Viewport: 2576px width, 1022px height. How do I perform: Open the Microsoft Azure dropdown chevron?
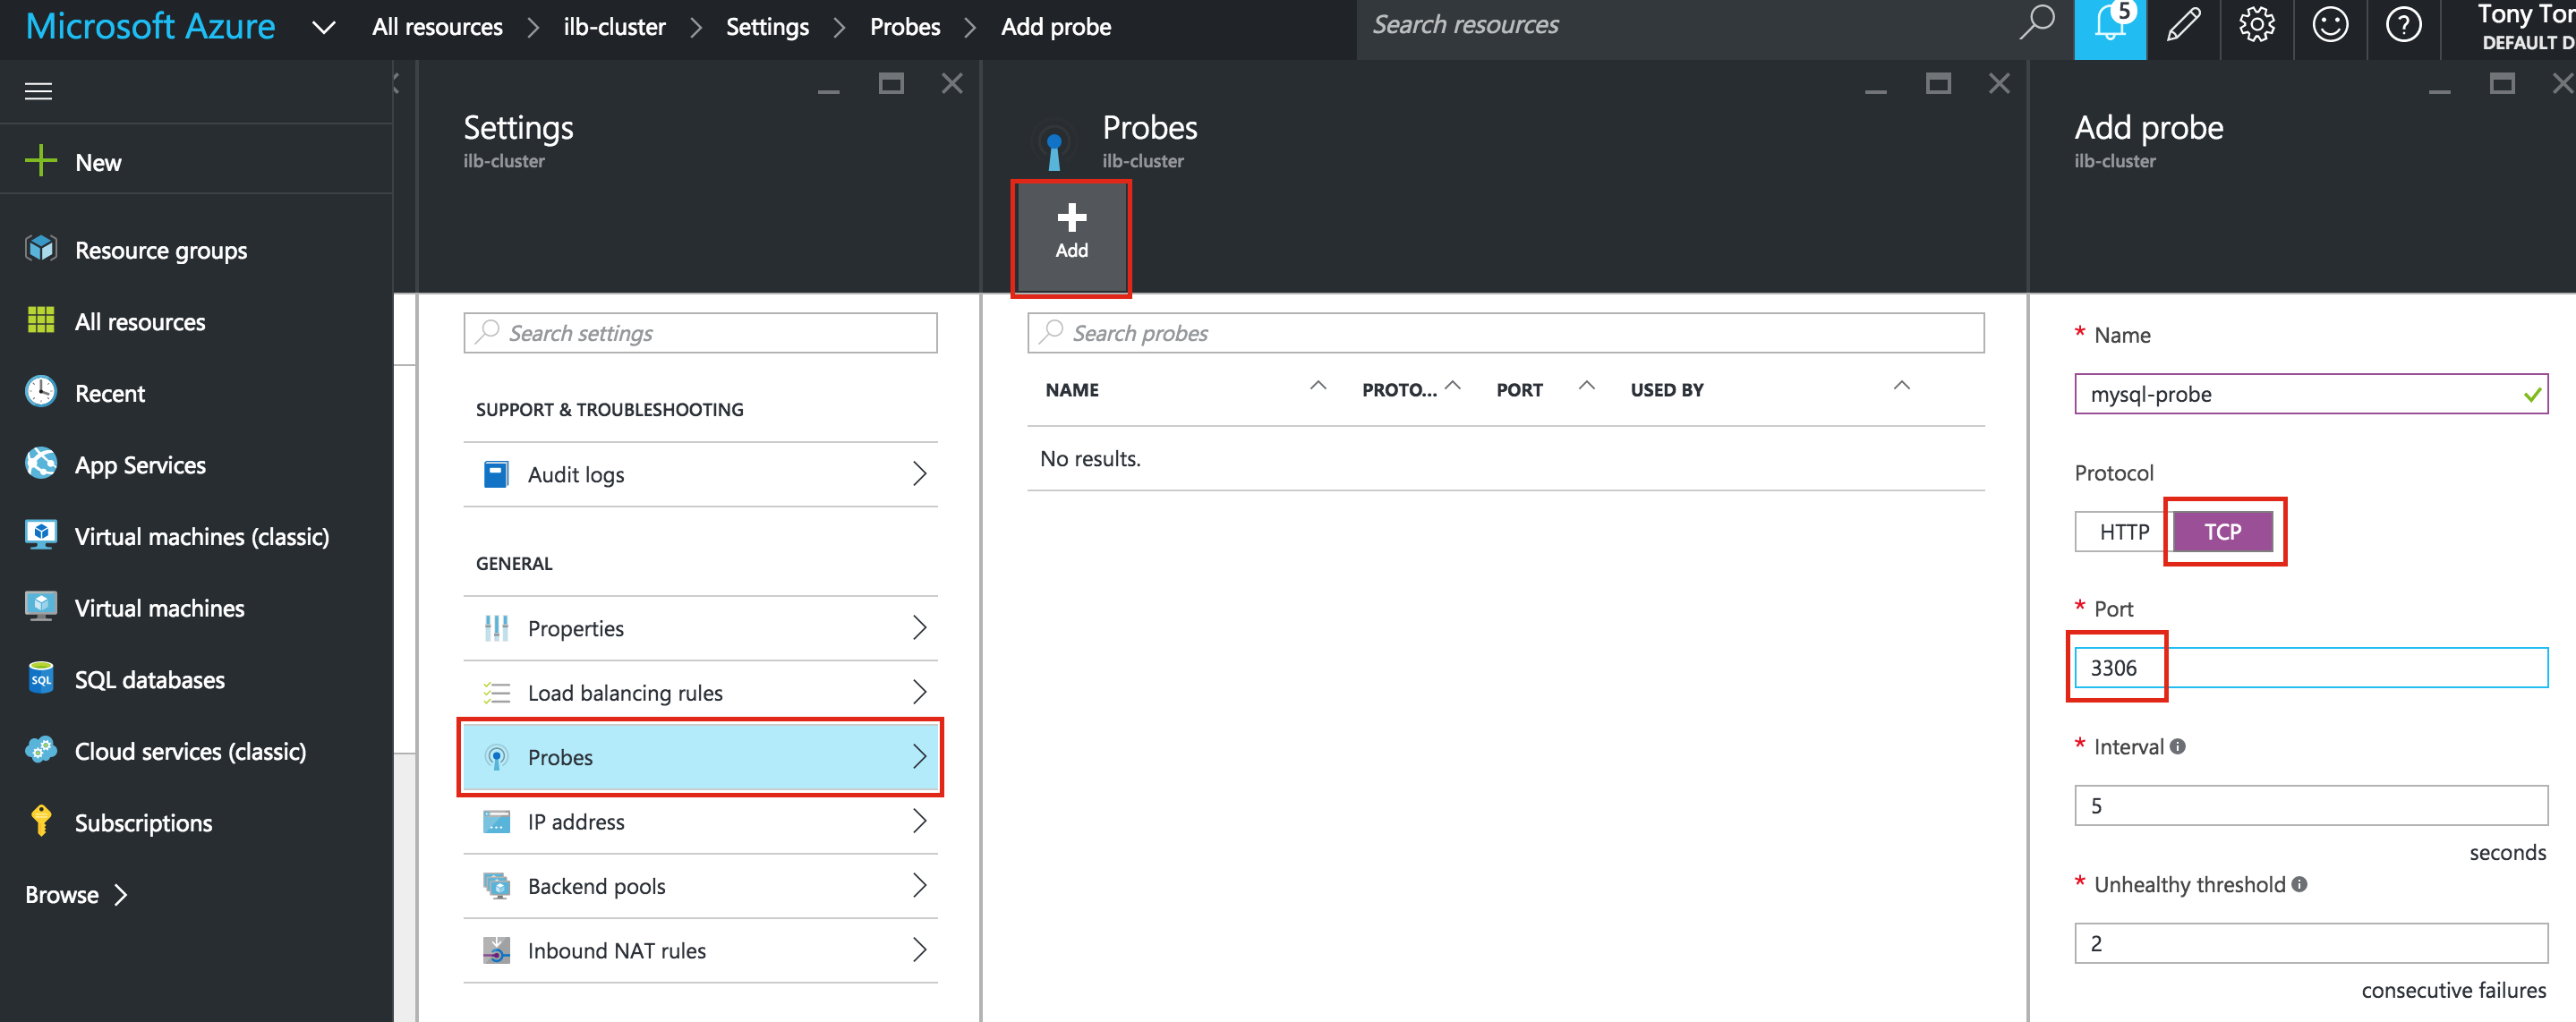pyautogui.click(x=323, y=27)
